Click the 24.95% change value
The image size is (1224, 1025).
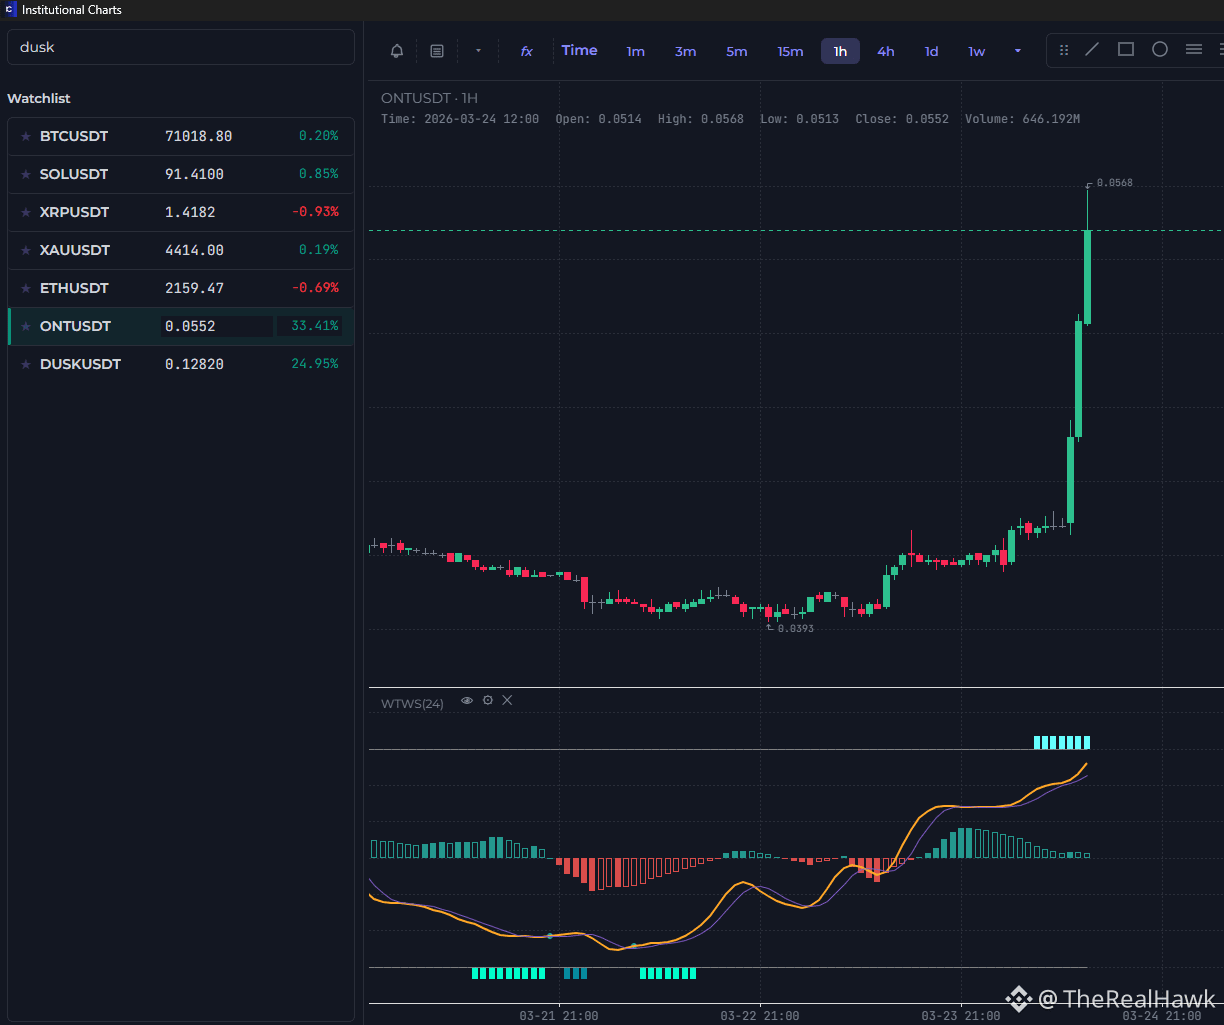click(x=314, y=364)
